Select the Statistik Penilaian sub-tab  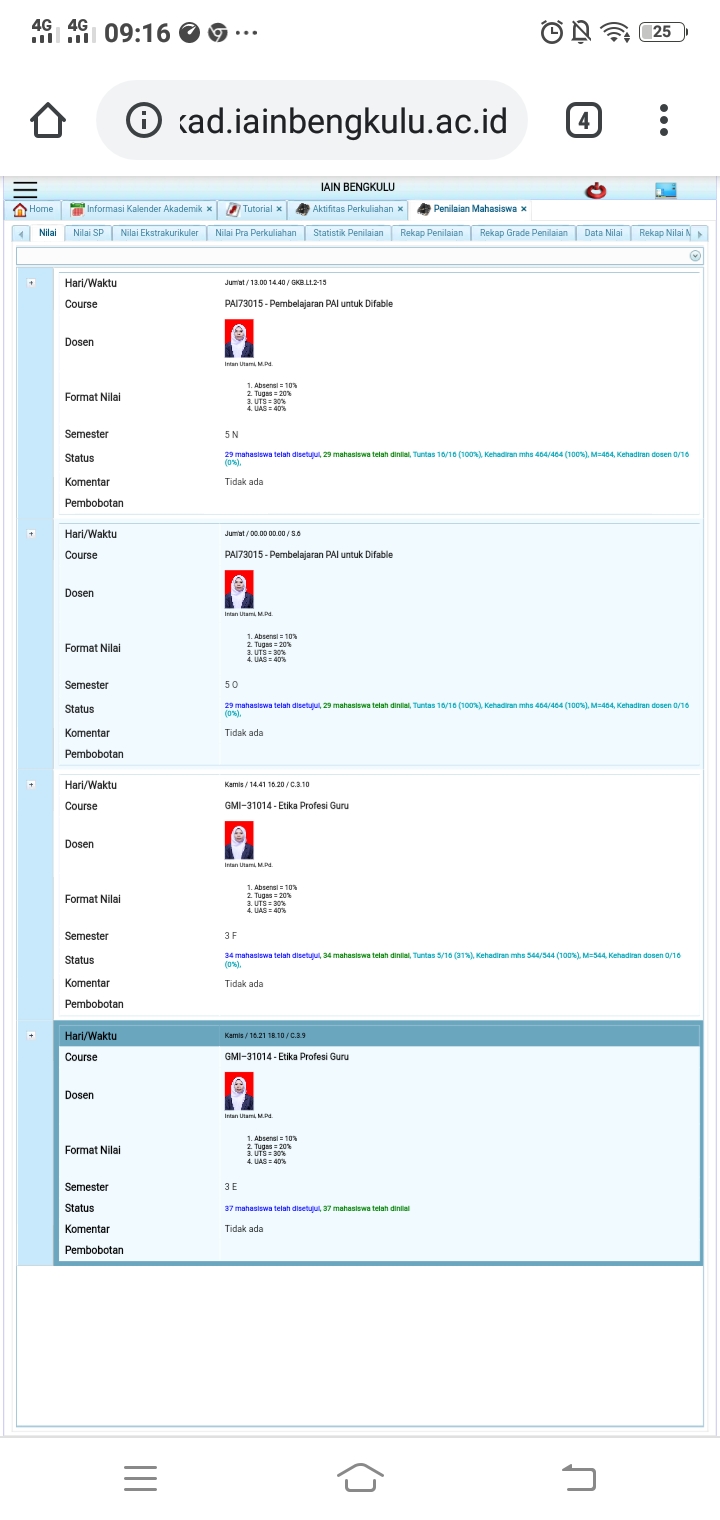point(348,233)
